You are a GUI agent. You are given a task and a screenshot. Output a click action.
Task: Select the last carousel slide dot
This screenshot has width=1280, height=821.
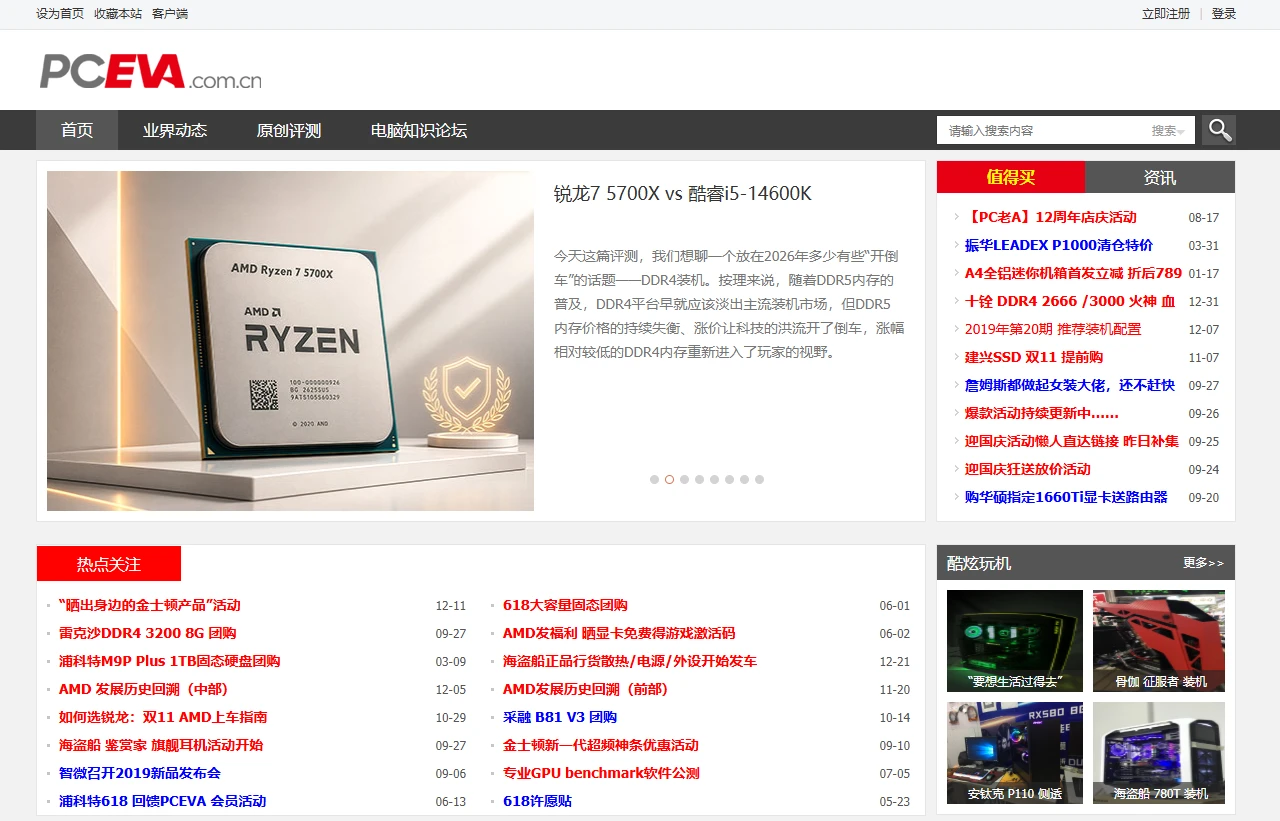coord(759,480)
